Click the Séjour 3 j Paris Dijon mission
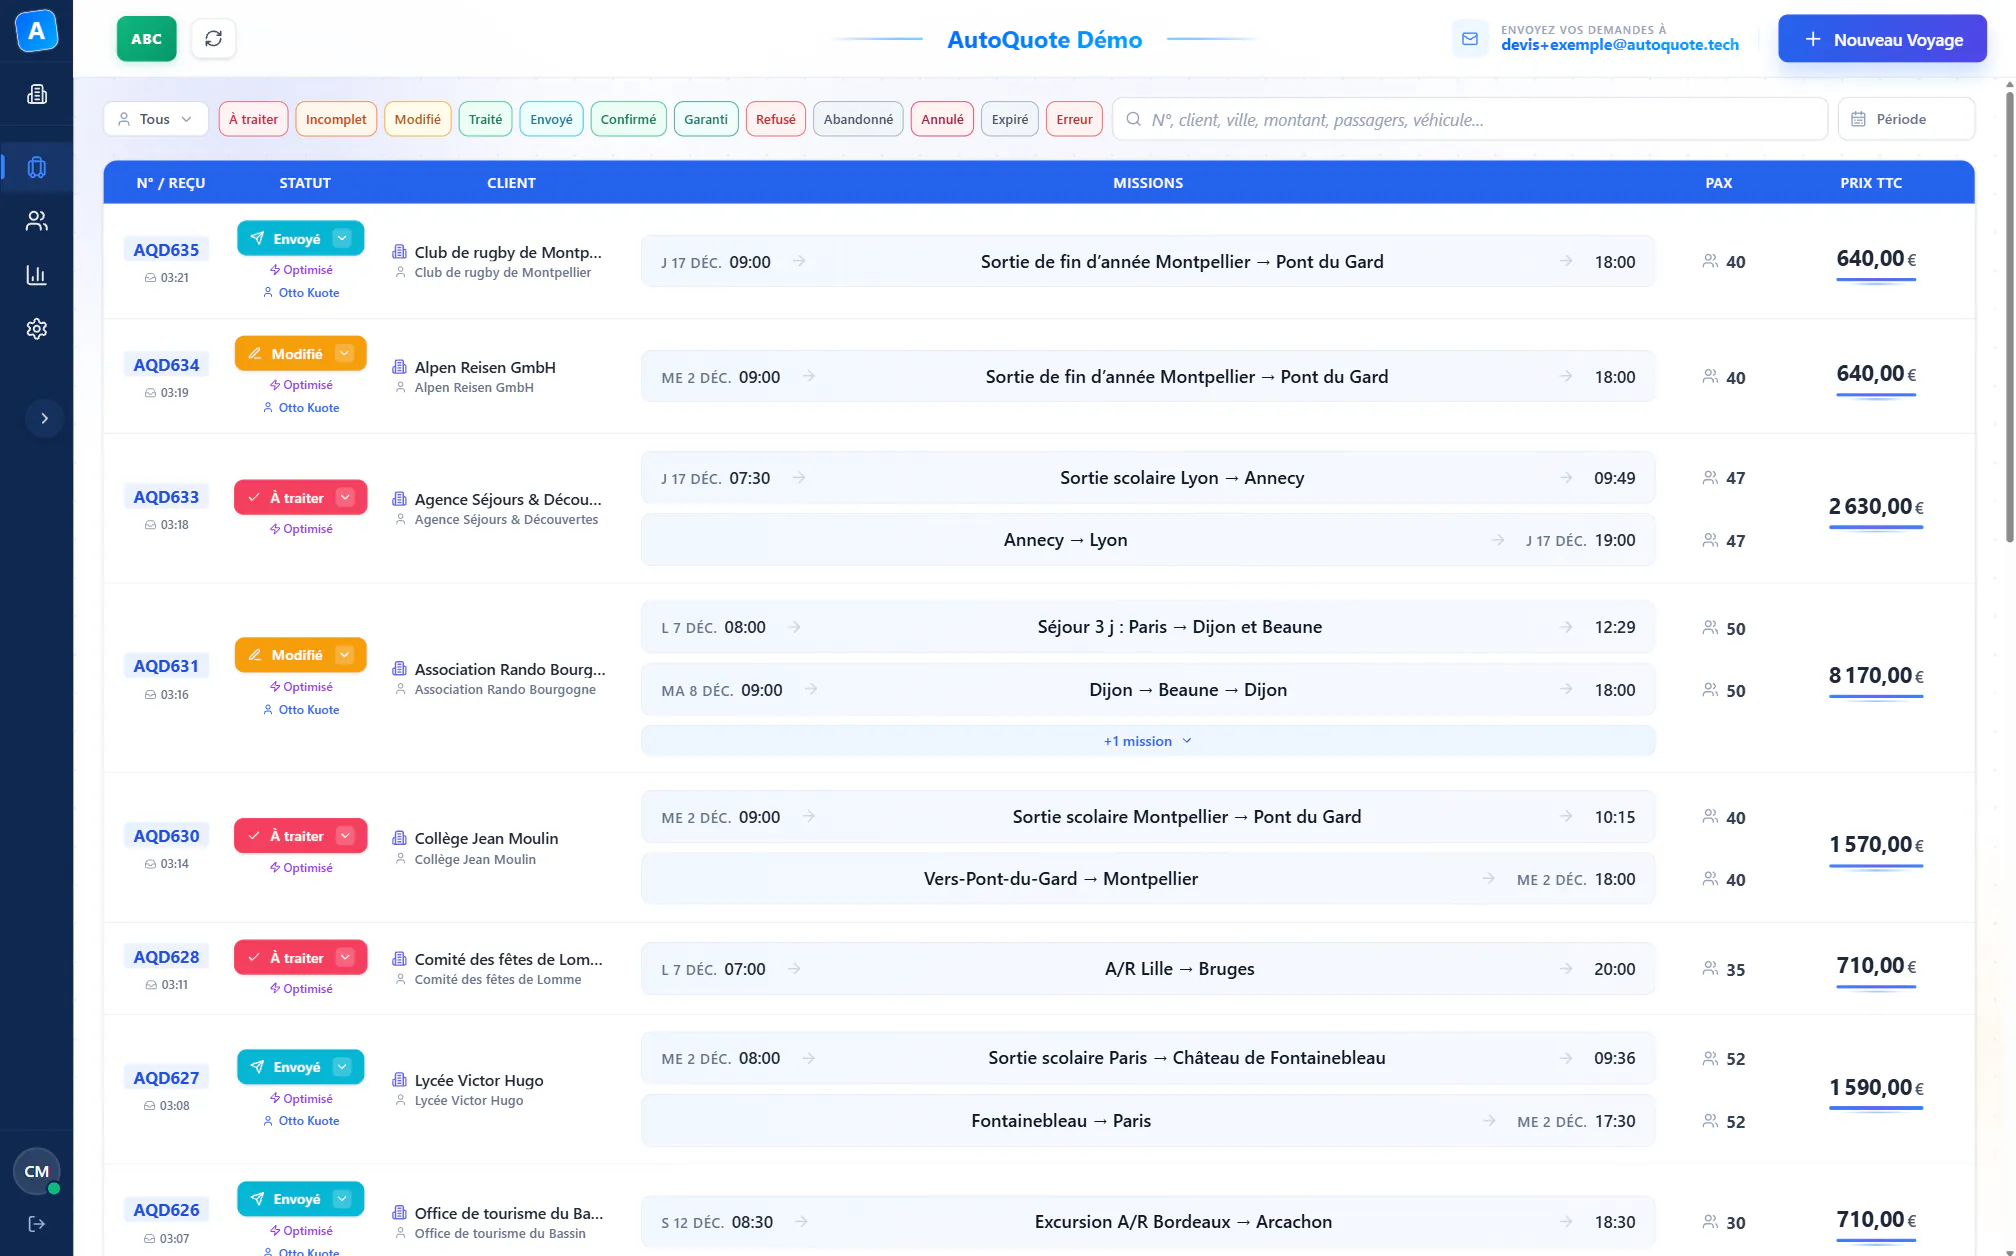Screen dimensions: 2016x1256 1148,627
